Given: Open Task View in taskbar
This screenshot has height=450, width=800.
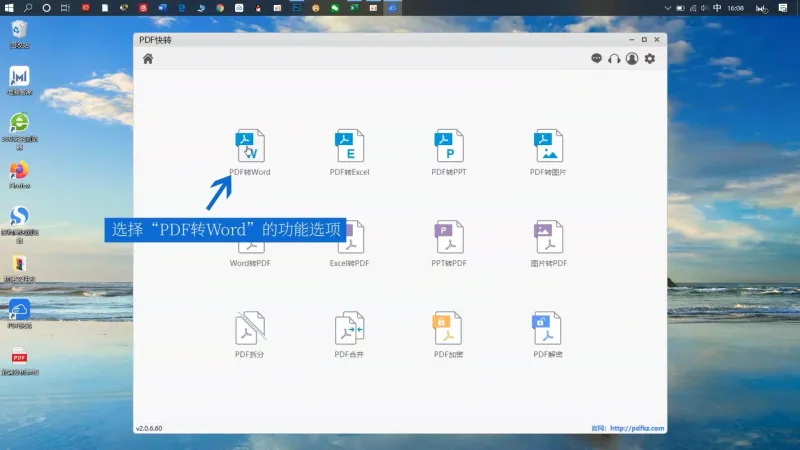Looking at the screenshot, I should (65, 8).
